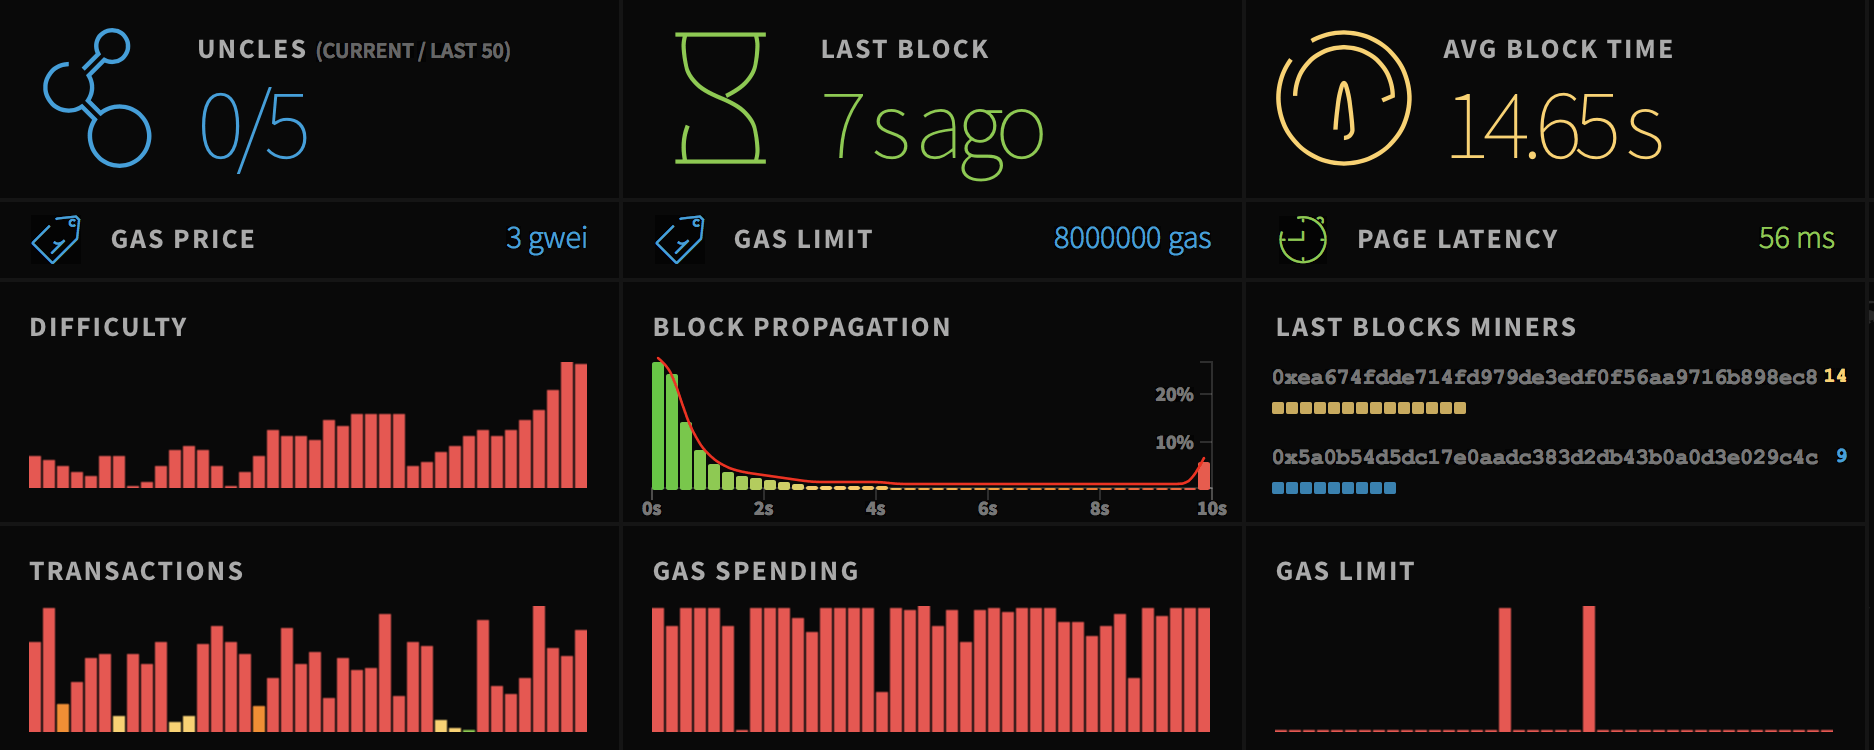Click the blue uncles node icon
Screen dimensions: 1874x750
coord(97,98)
